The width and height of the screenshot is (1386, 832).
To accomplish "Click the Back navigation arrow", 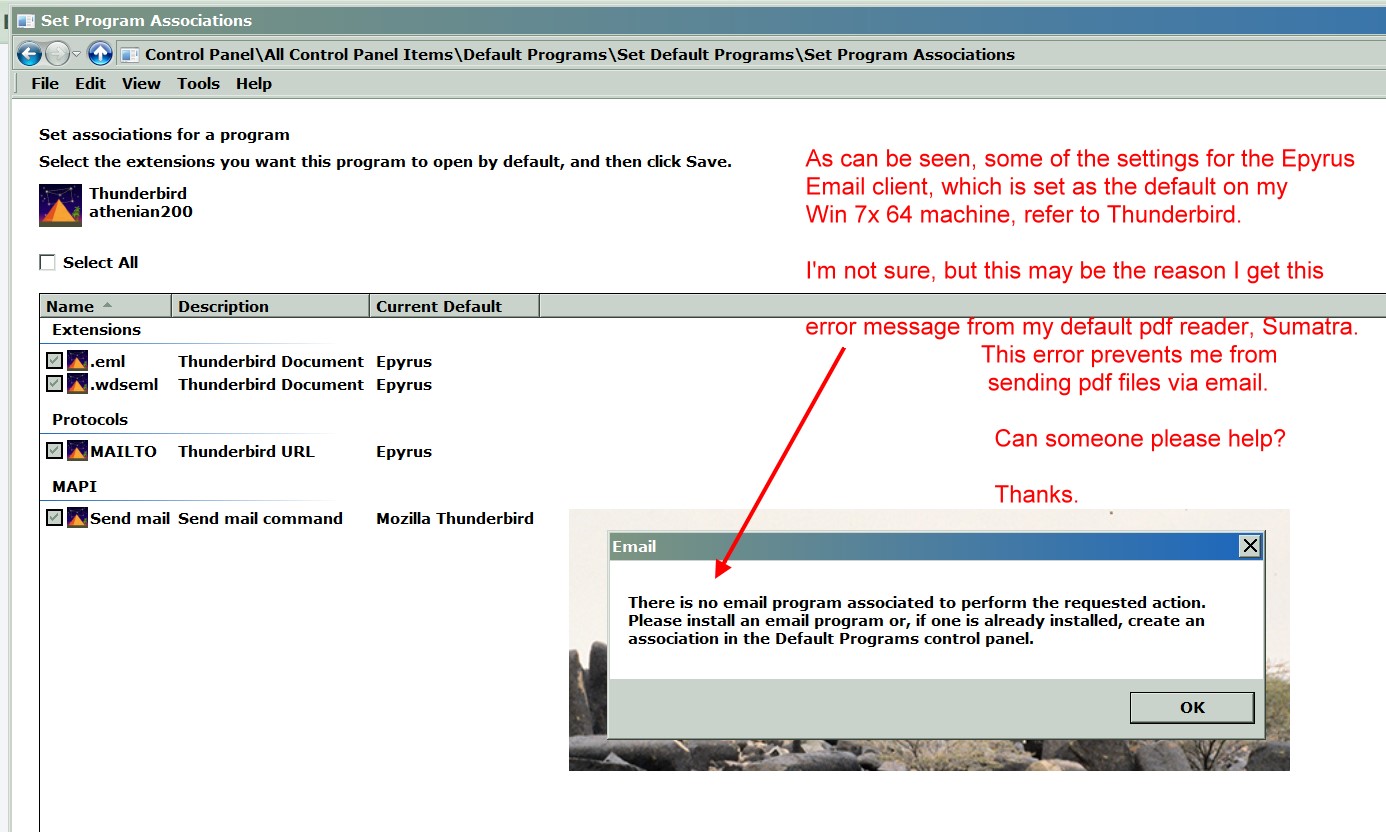I will click(x=29, y=54).
